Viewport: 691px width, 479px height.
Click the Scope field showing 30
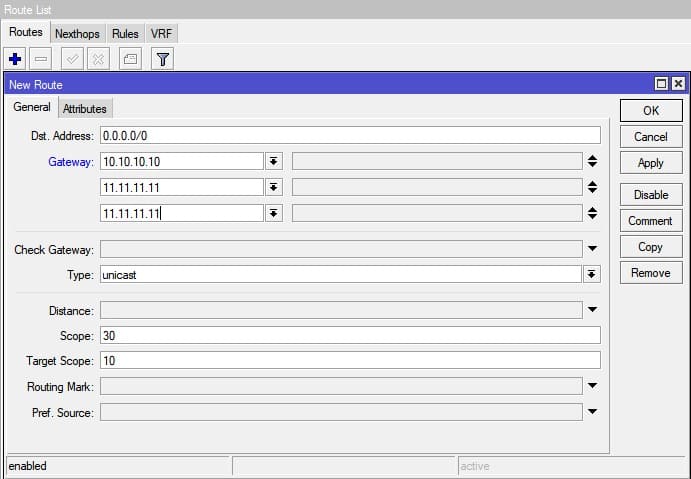pos(350,335)
